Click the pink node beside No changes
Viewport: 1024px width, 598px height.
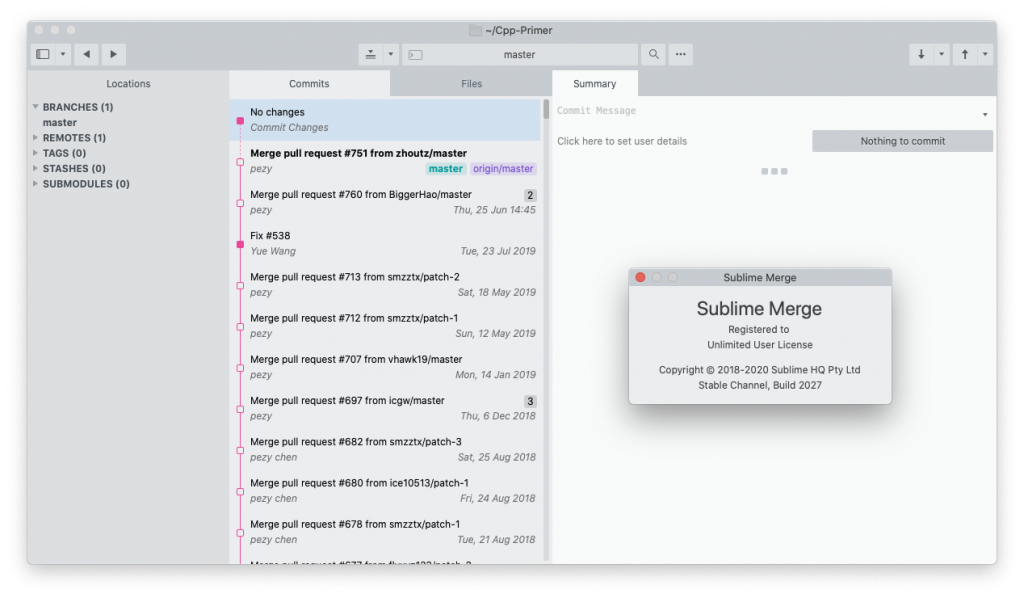240,121
